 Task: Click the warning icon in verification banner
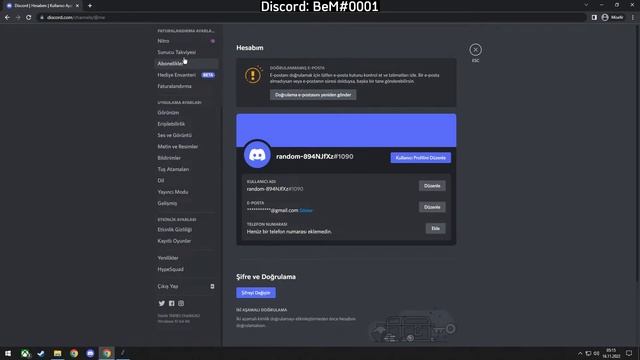click(x=253, y=75)
